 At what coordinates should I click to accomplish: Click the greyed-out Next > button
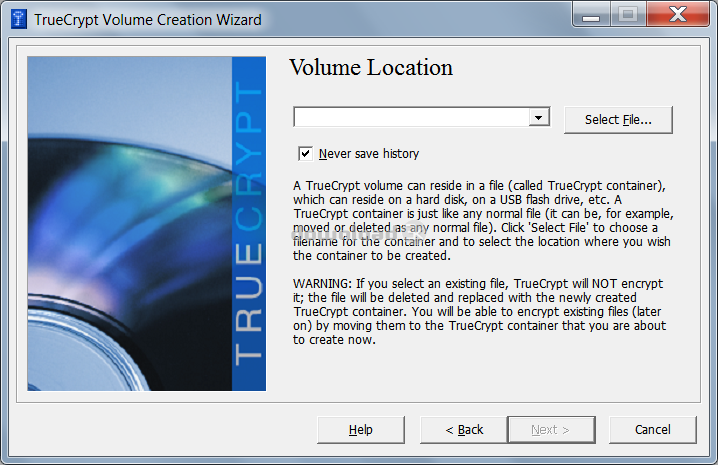550,429
